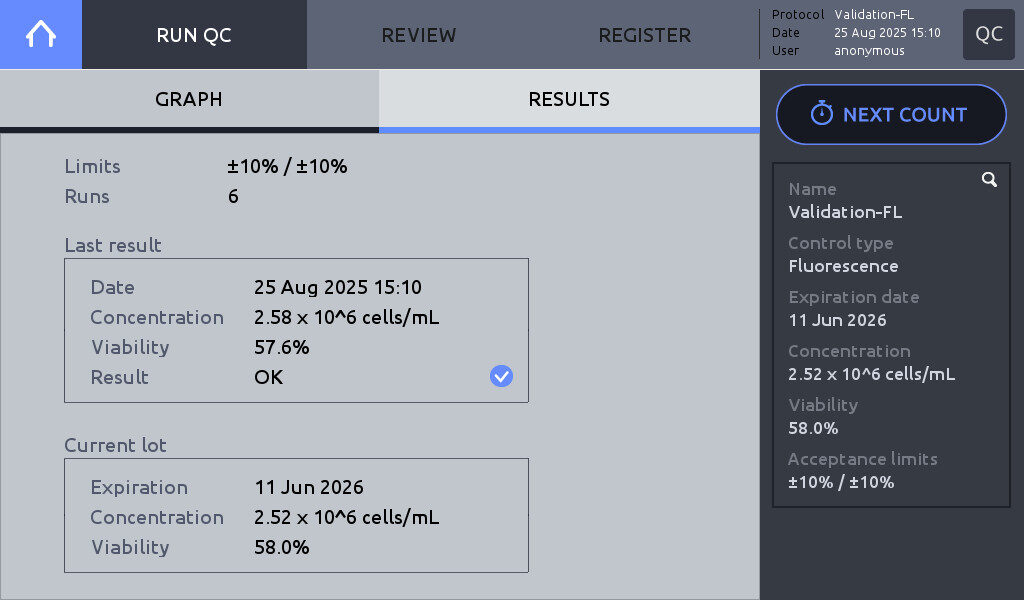The image size is (1024, 600).
Task: Click the blue OK checkmark icon
Action: pos(501,376)
